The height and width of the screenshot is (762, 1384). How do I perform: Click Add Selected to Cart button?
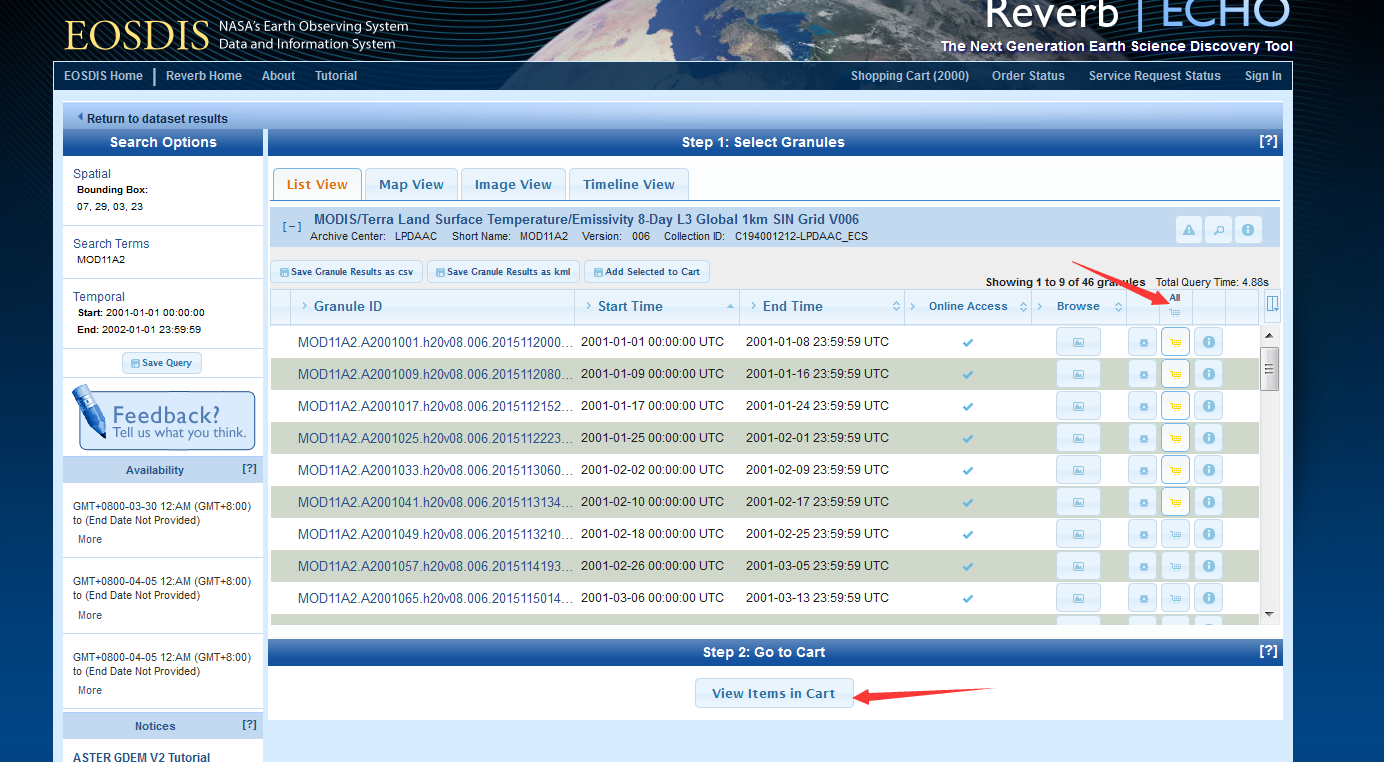point(646,272)
